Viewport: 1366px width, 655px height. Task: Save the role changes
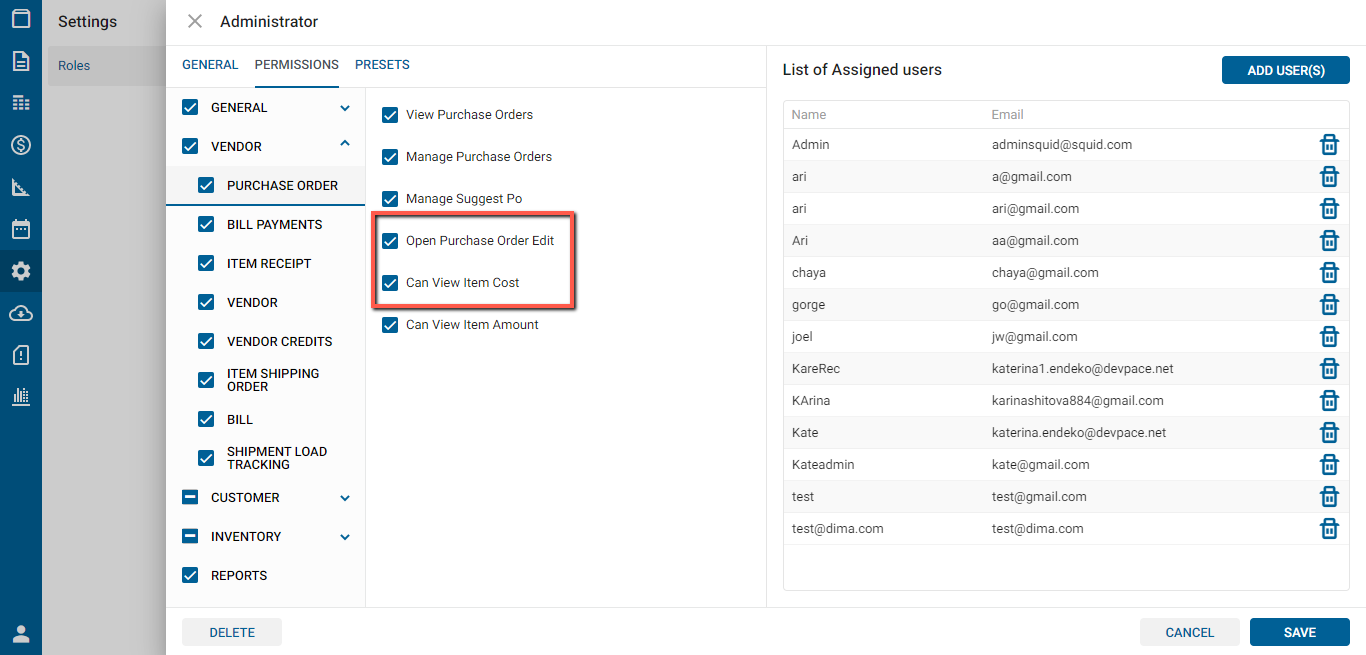tap(1299, 632)
